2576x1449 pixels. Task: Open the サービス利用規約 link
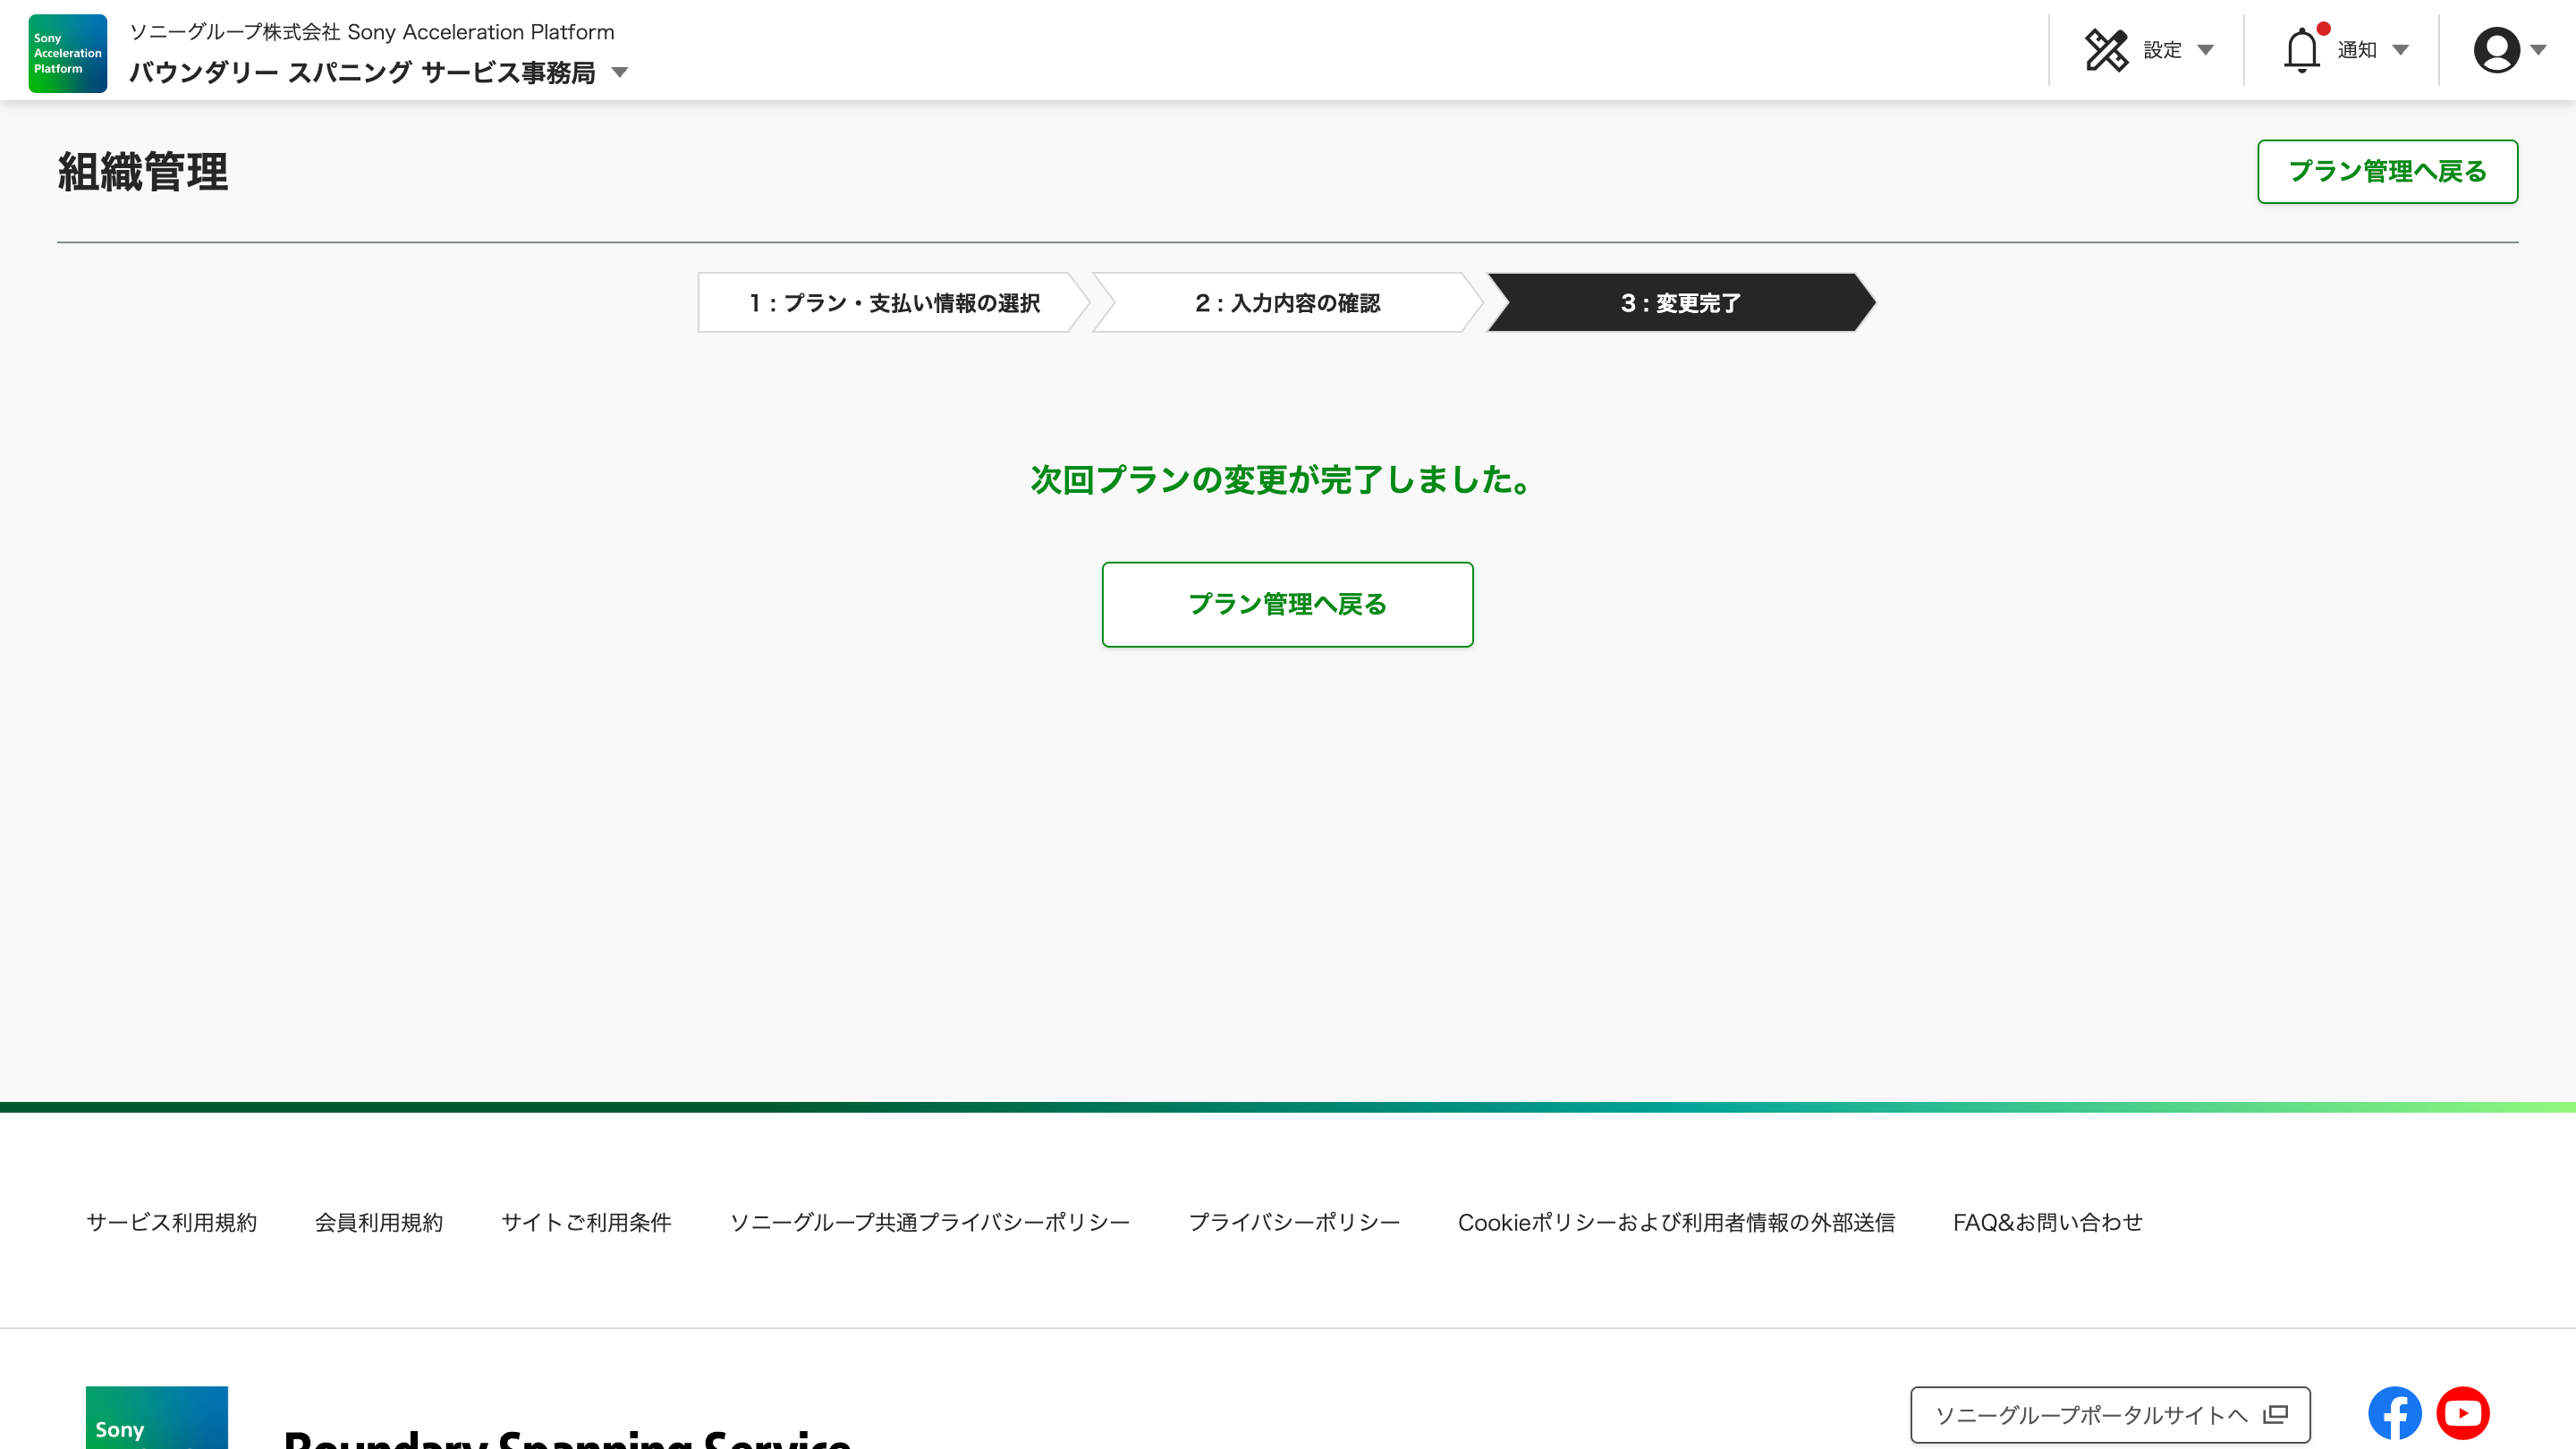[171, 1222]
